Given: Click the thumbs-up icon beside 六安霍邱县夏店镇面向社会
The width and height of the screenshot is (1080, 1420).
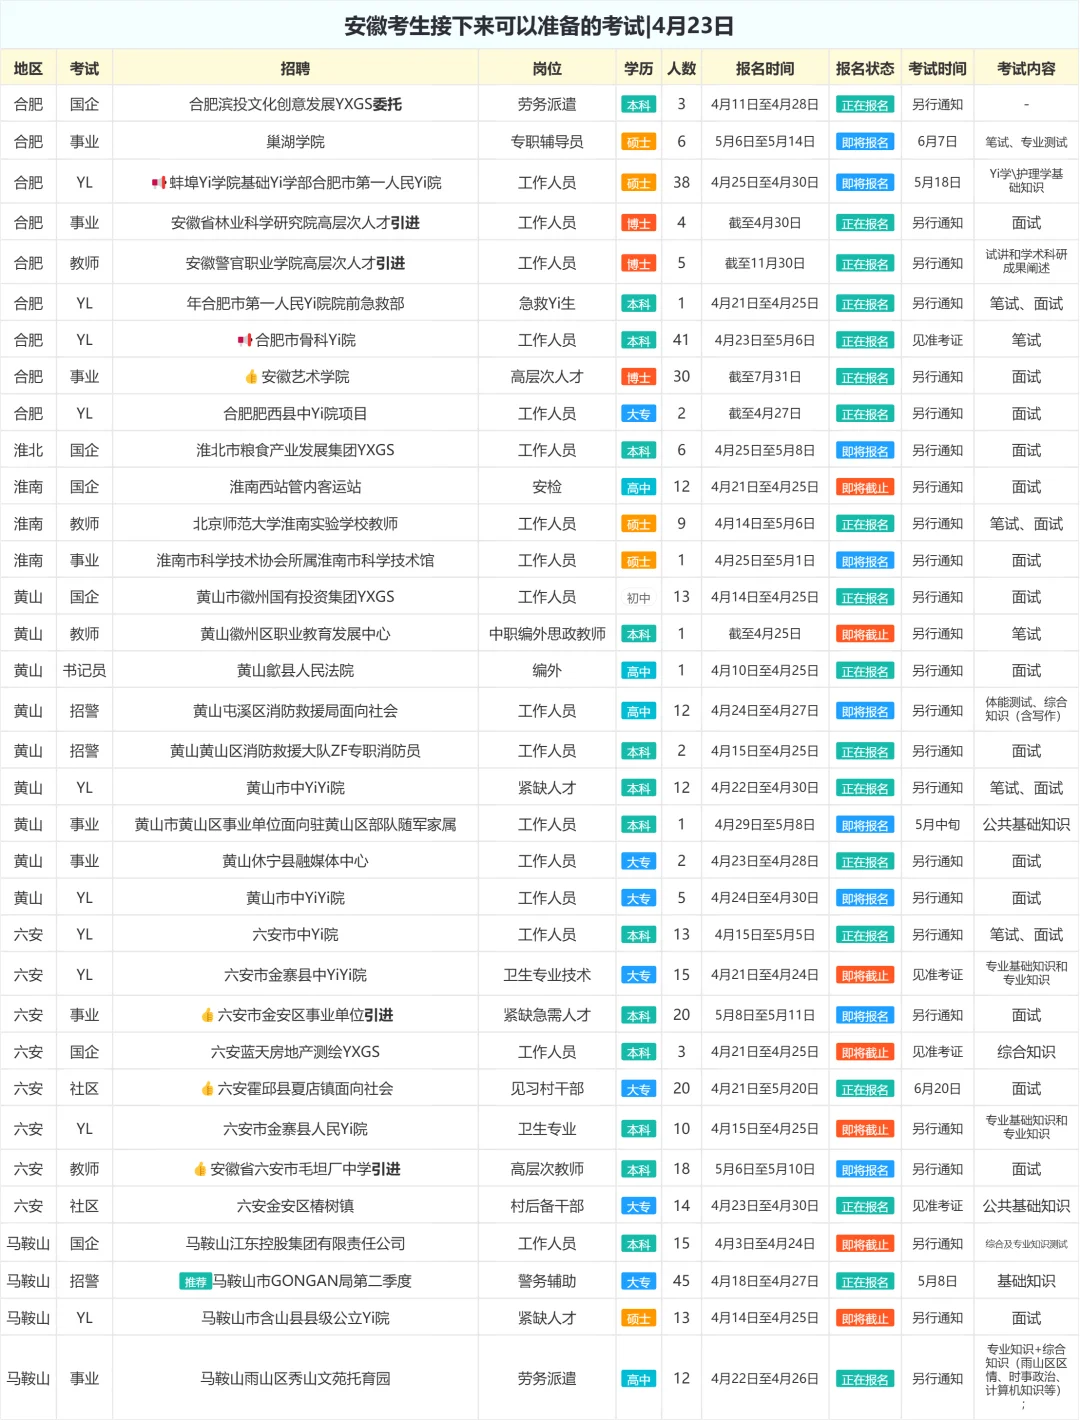Looking at the screenshot, I should tap(207, 1088).
